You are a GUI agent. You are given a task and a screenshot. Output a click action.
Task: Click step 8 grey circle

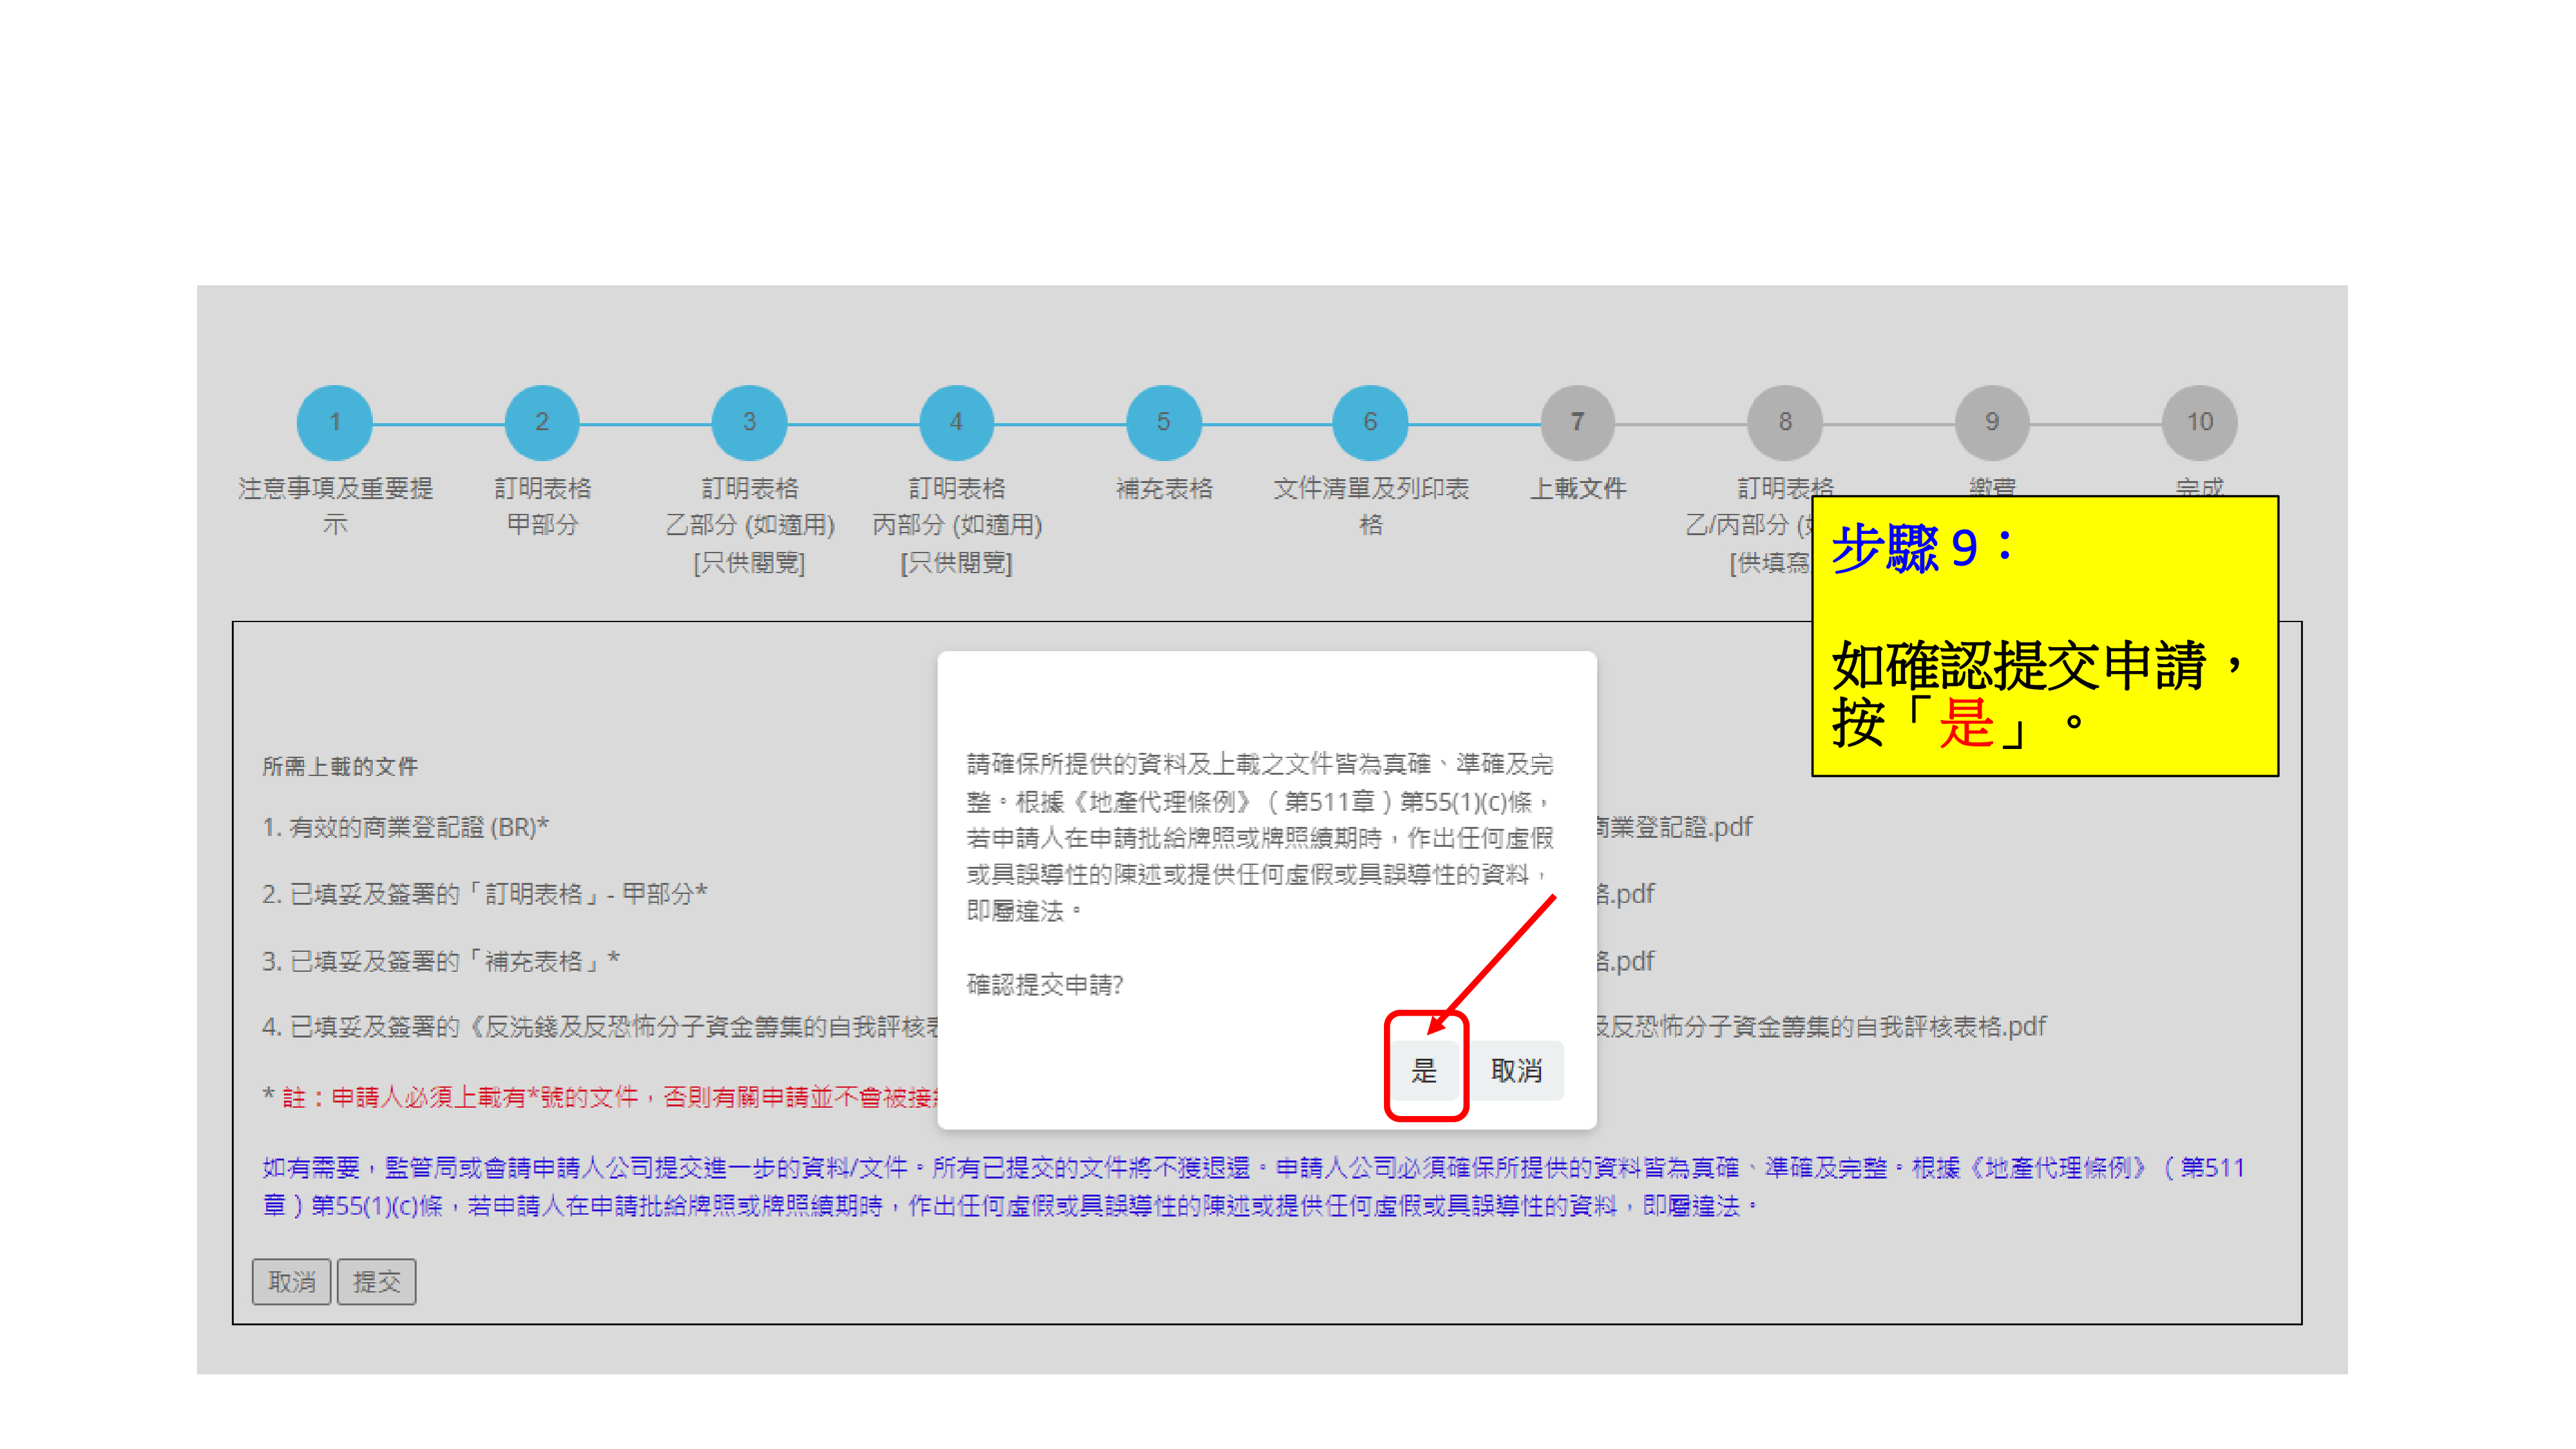coord(1784,422)
